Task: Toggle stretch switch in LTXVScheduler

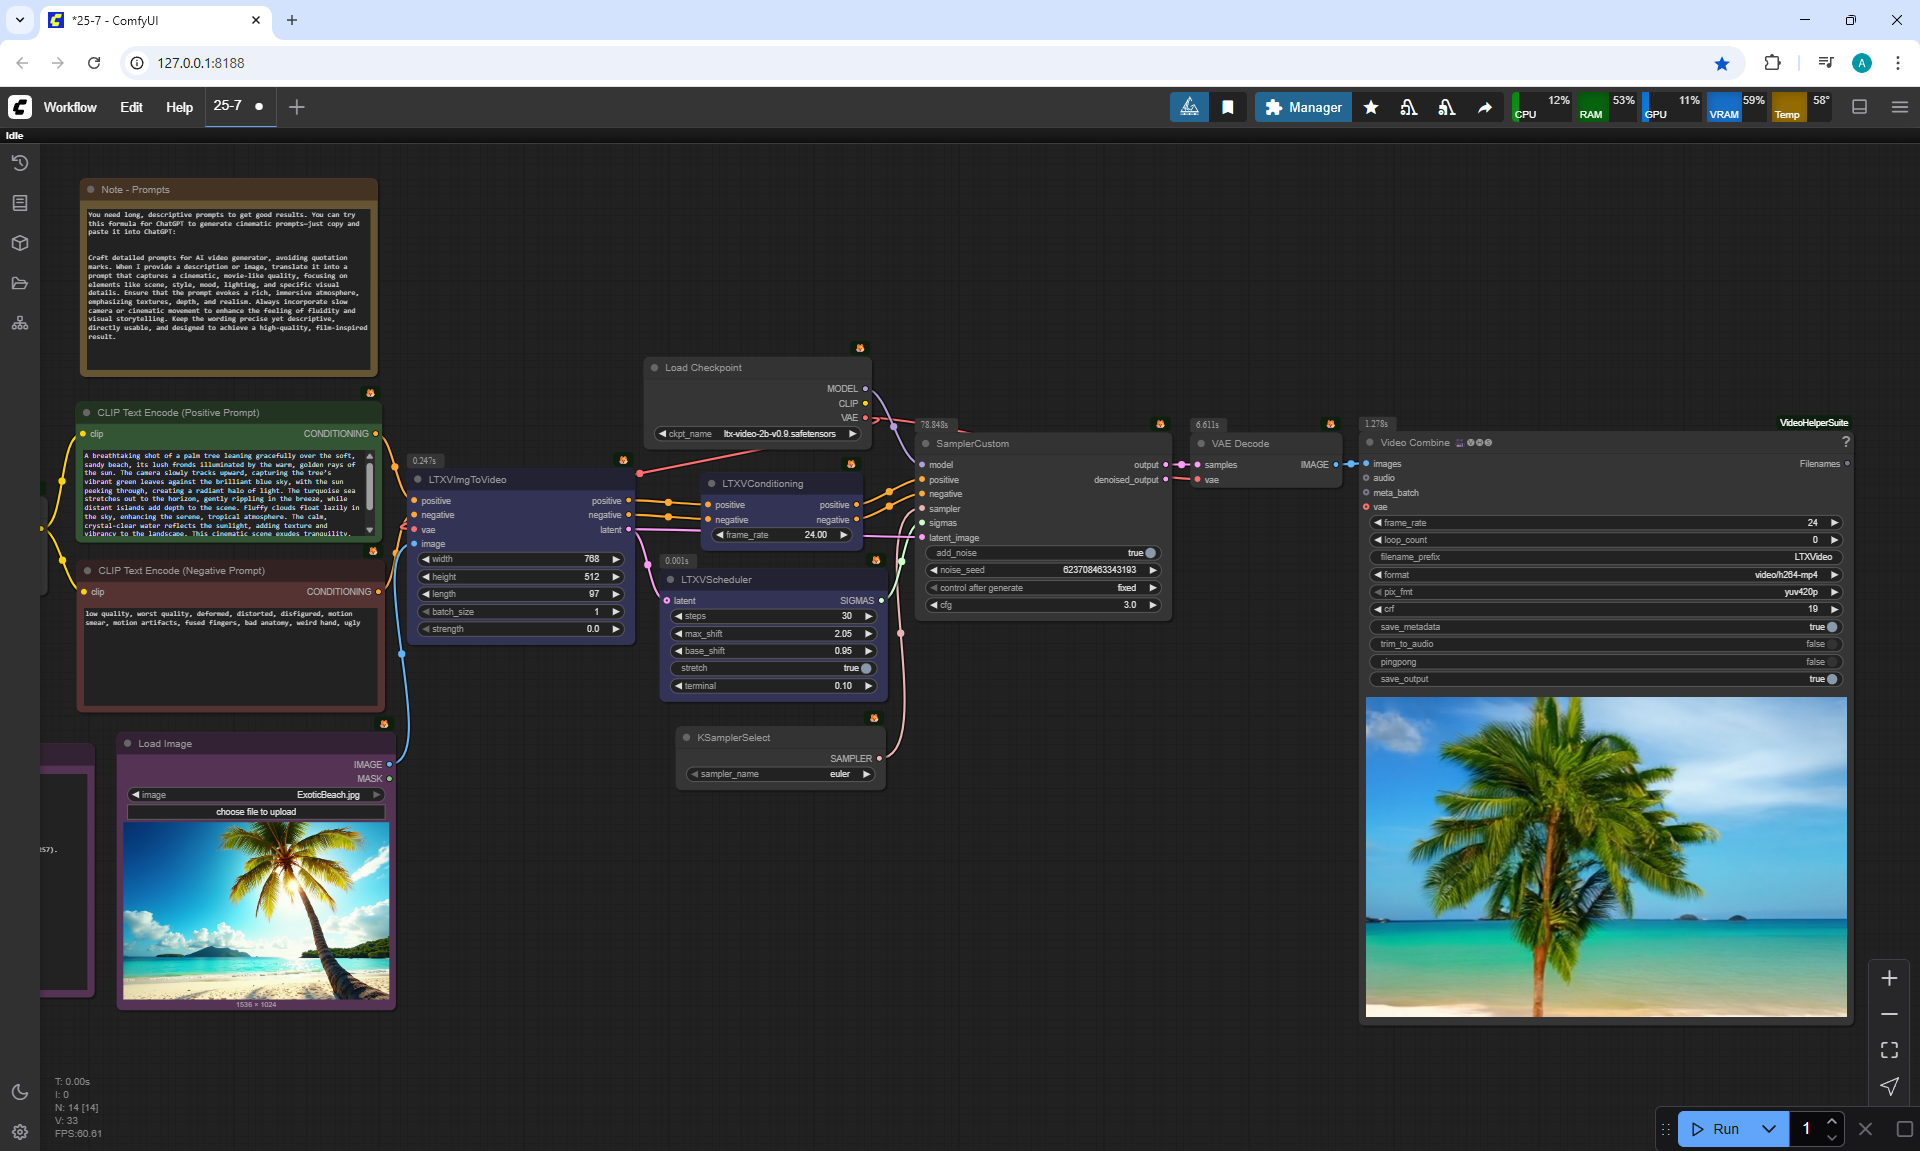Action: point(865,668)
